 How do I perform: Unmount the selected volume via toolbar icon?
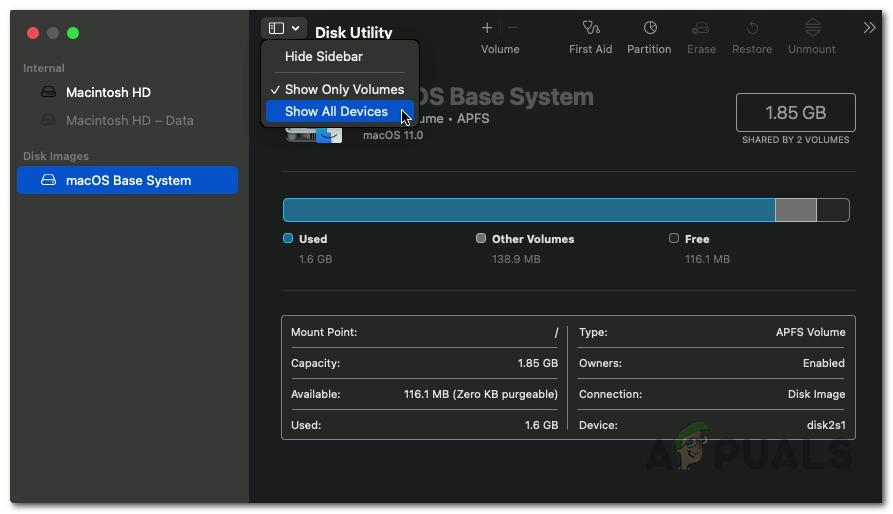pos(812,28)
